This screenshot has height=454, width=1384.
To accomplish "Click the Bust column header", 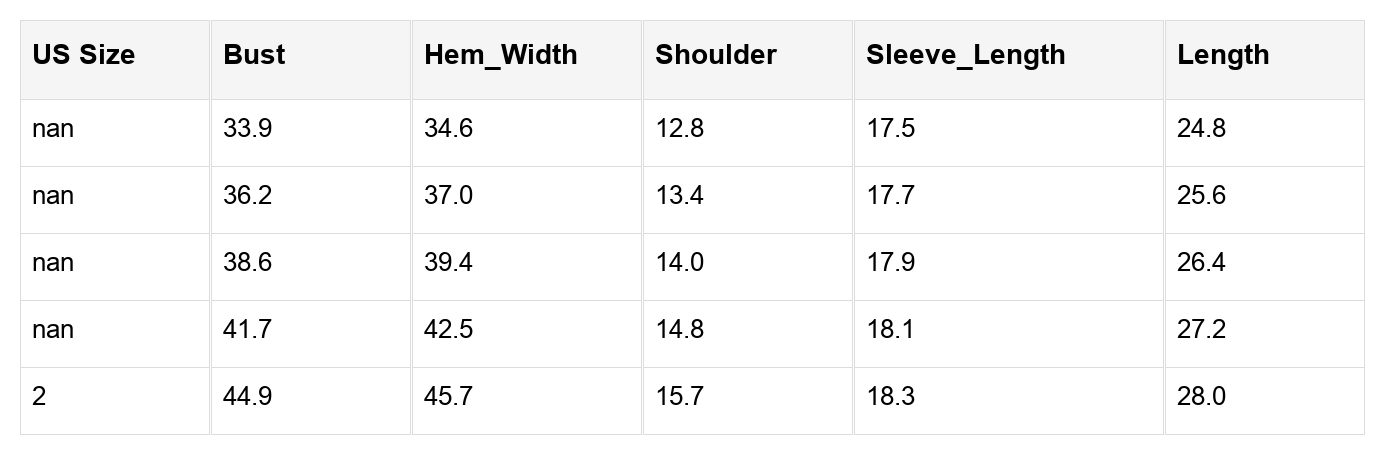I will point(254,55).
